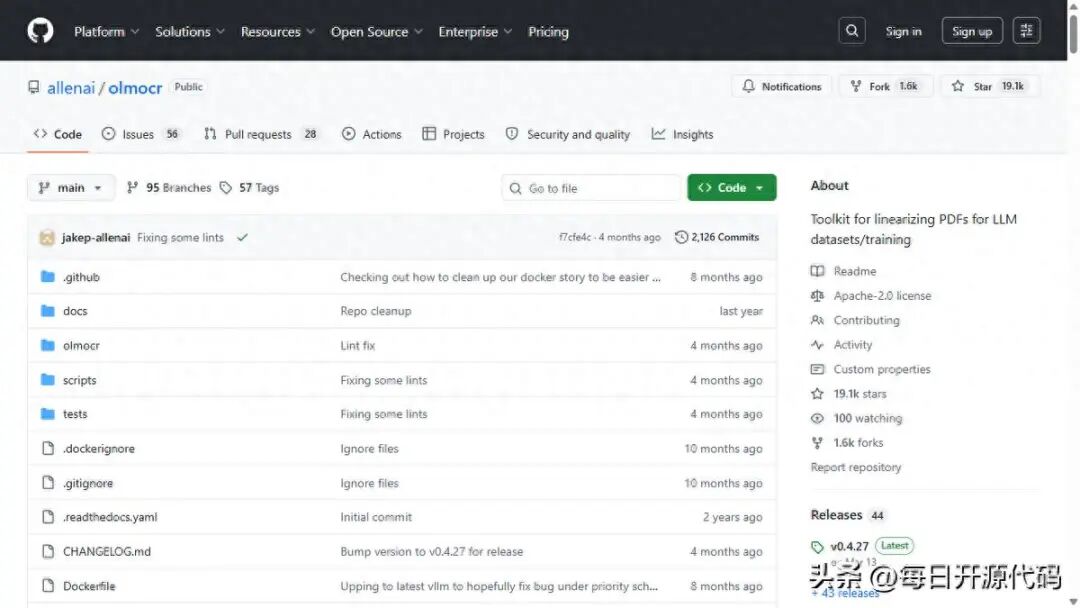View the 95 Branches list
This screenshot has height=608, width=1080.
coord(169,187)
